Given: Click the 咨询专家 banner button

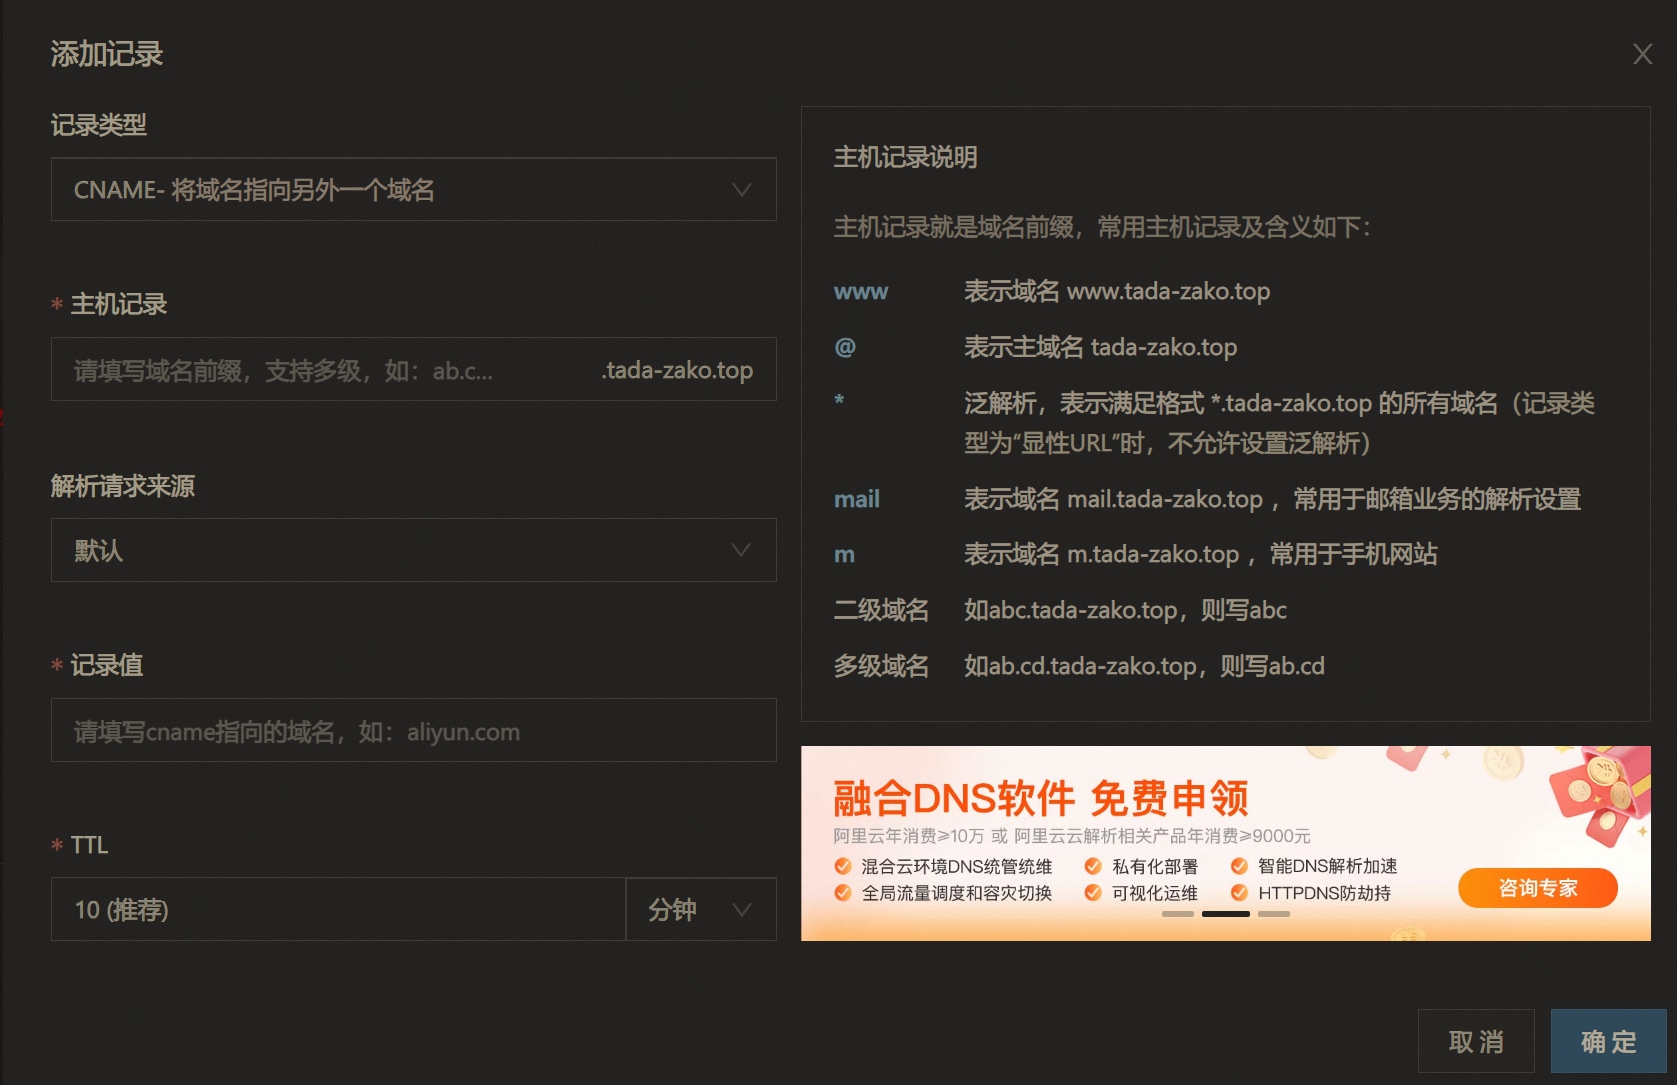Looking at the screenshot, I should click(x=1537, y=887).
